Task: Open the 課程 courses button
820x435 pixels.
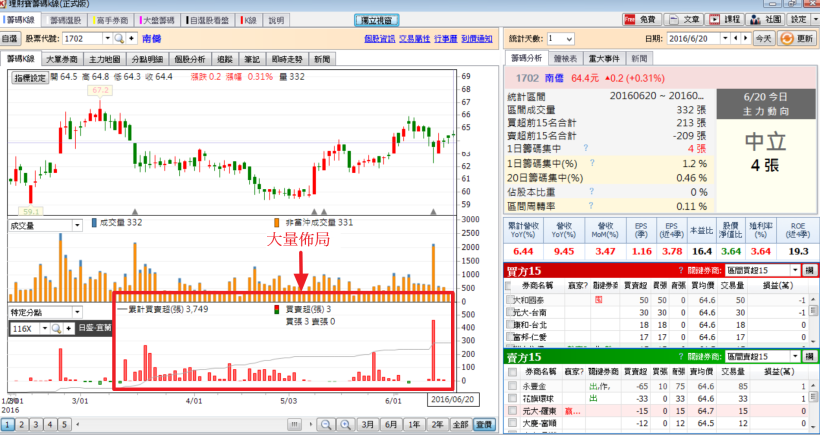Action: [725, 20]
